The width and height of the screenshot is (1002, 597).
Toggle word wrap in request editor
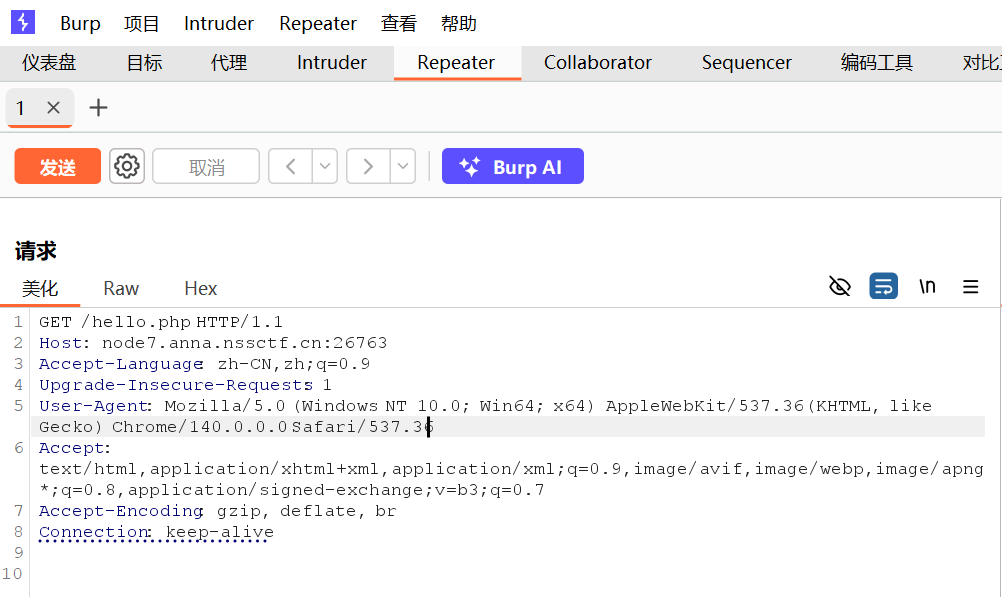pos(883,287)
